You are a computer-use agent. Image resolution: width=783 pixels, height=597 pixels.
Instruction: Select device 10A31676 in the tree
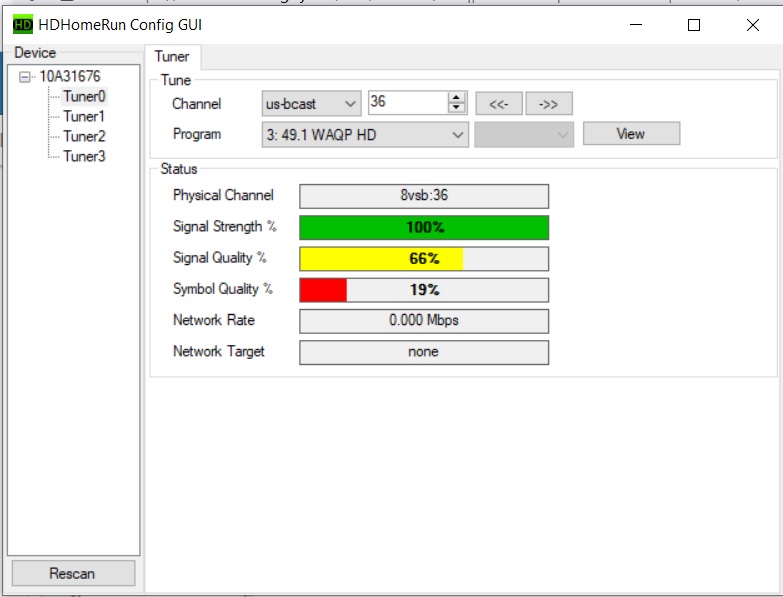pos(70,76)
